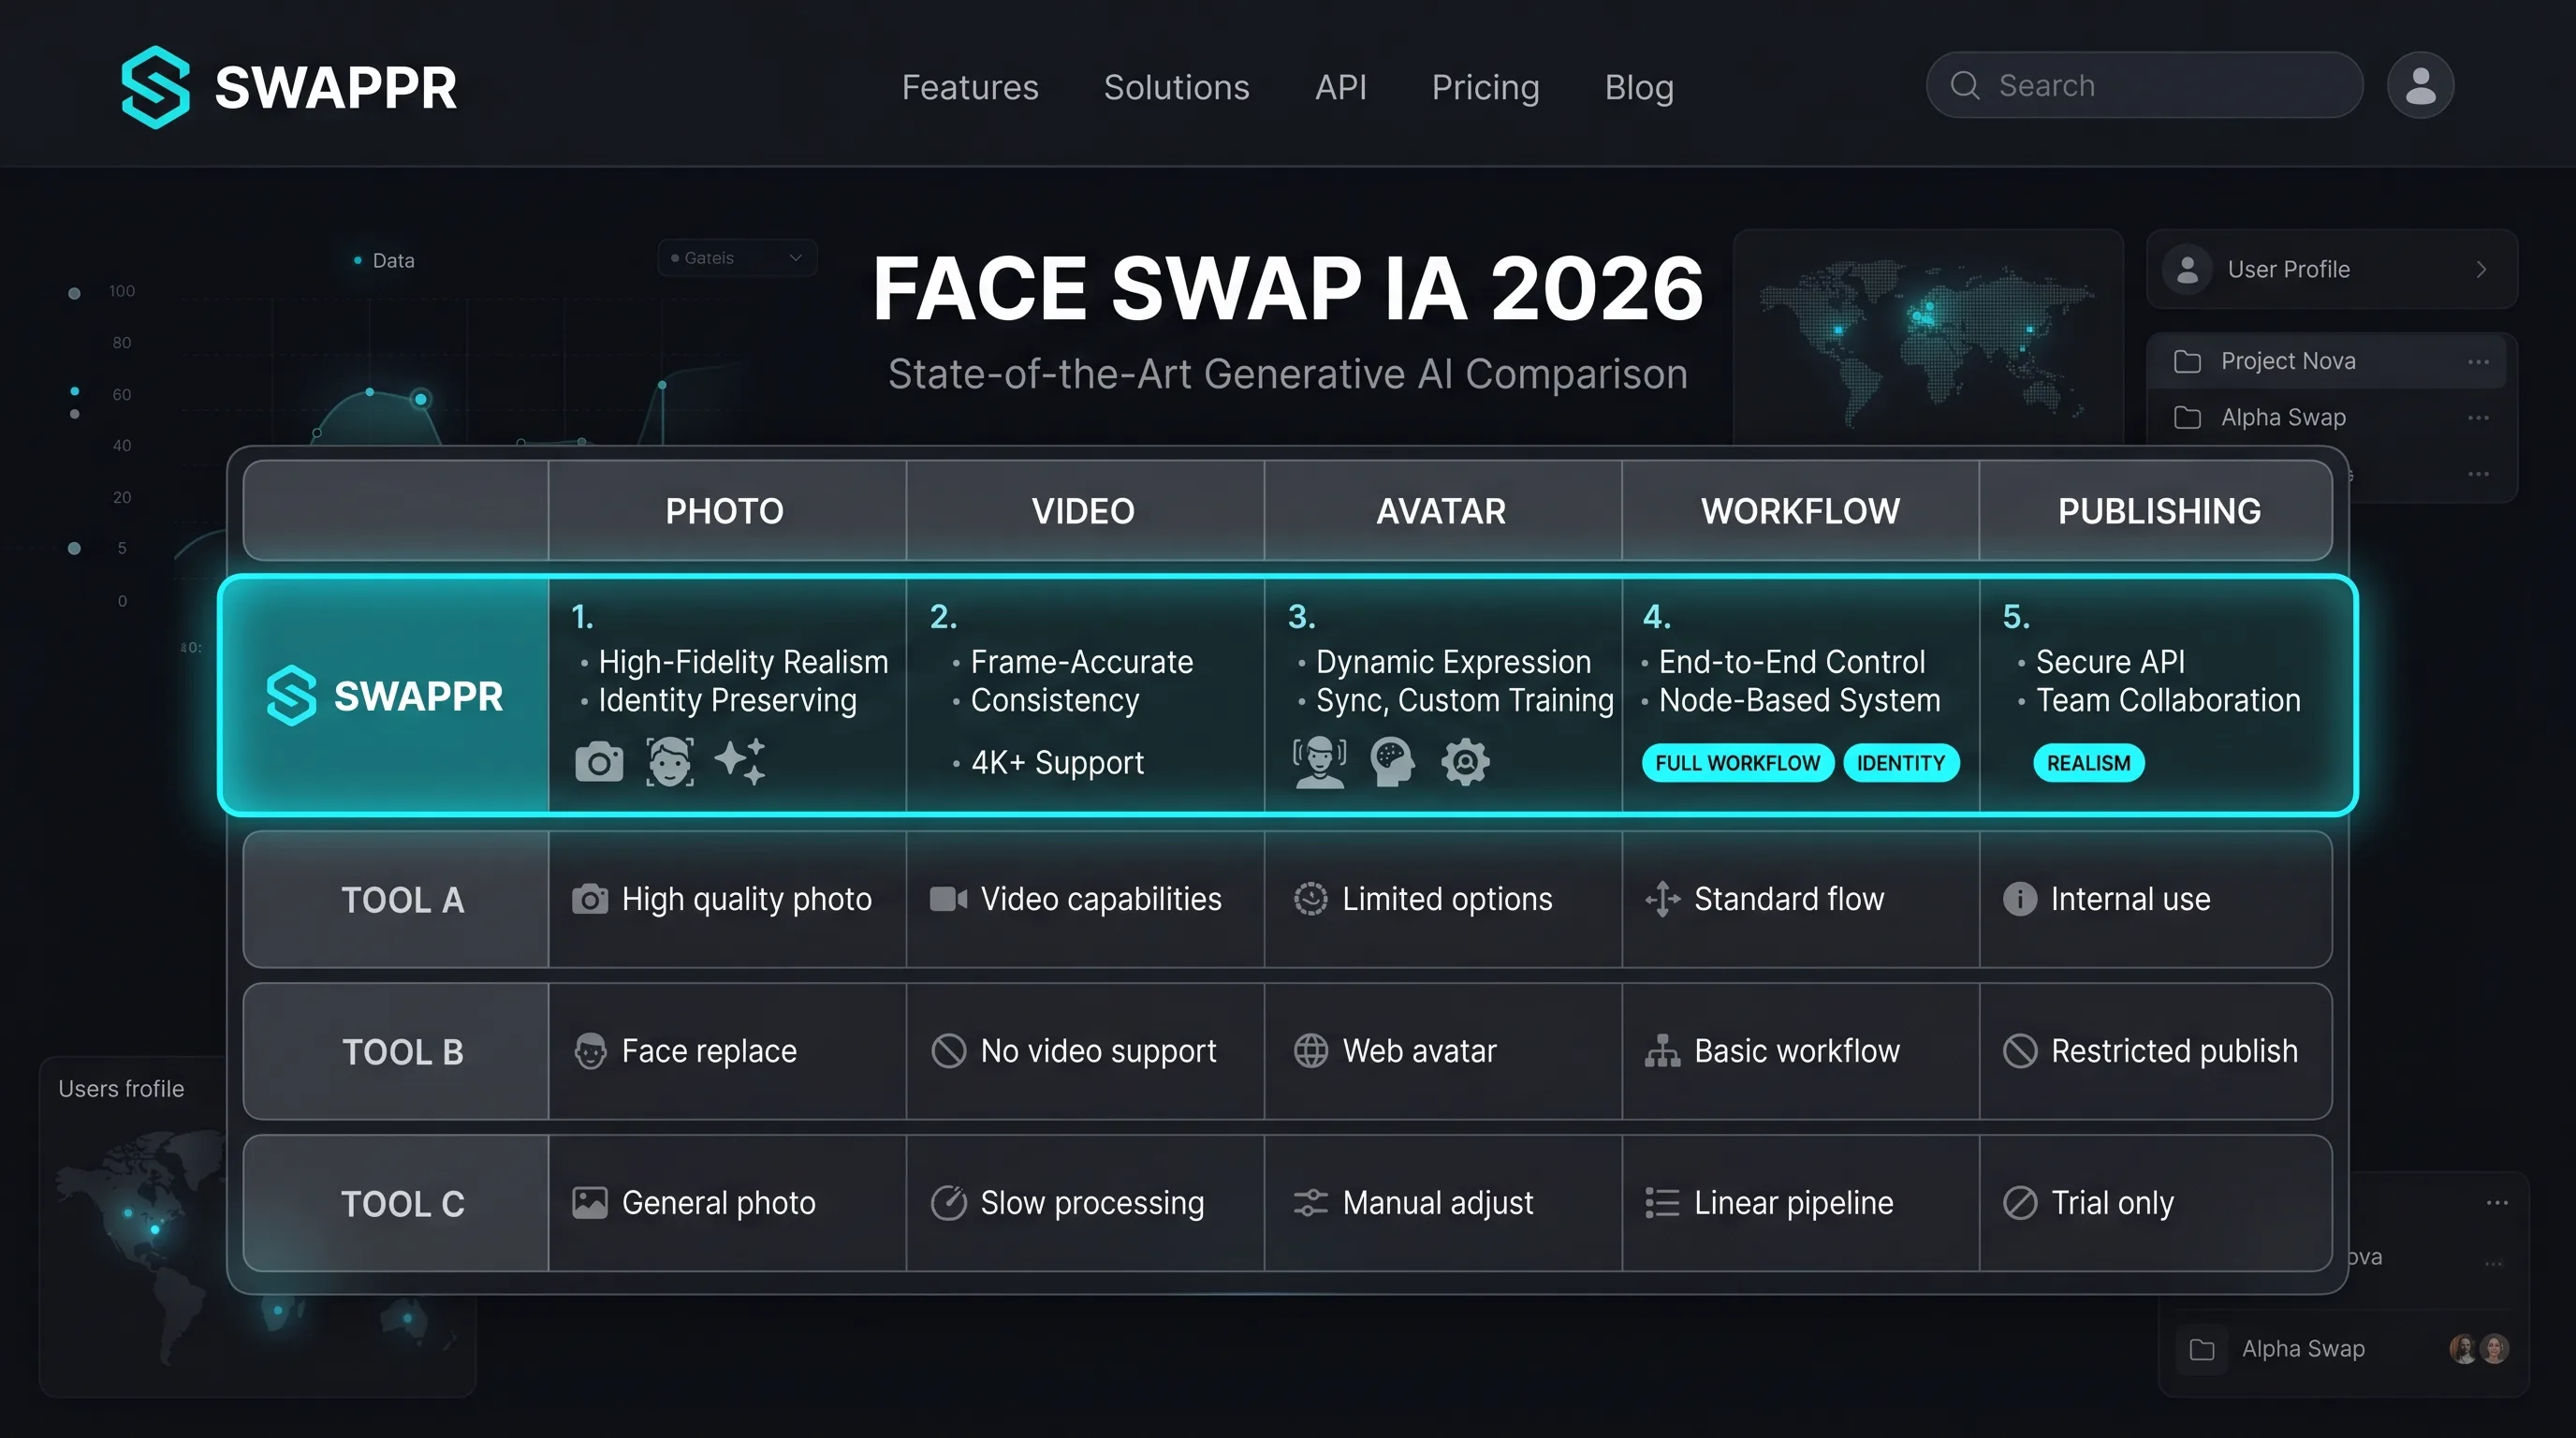Go to the API page
This screenshot has width=2576, height=1438.
point(1340,87)
